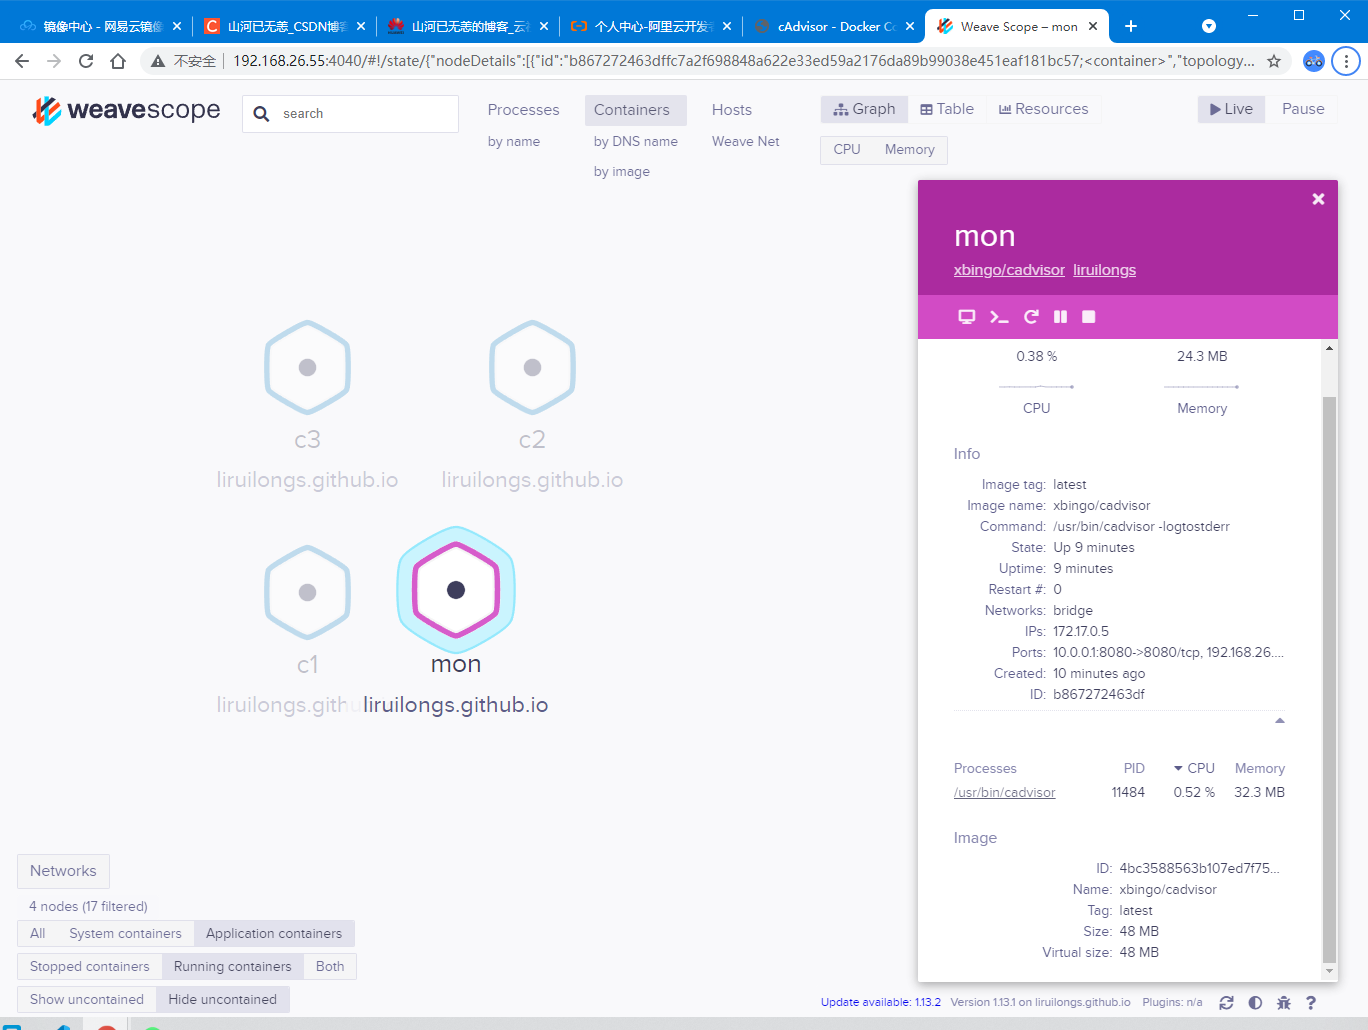Screen dimensions: 1368x1030
Task: Open the Chrome menu dots
Action: tap(1346, 61)
